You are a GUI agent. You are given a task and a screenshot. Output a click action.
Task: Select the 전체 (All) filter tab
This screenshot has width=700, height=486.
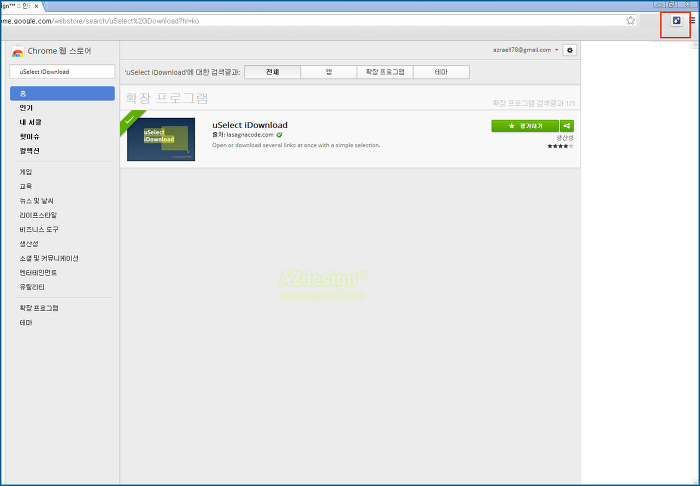(272, 72)
